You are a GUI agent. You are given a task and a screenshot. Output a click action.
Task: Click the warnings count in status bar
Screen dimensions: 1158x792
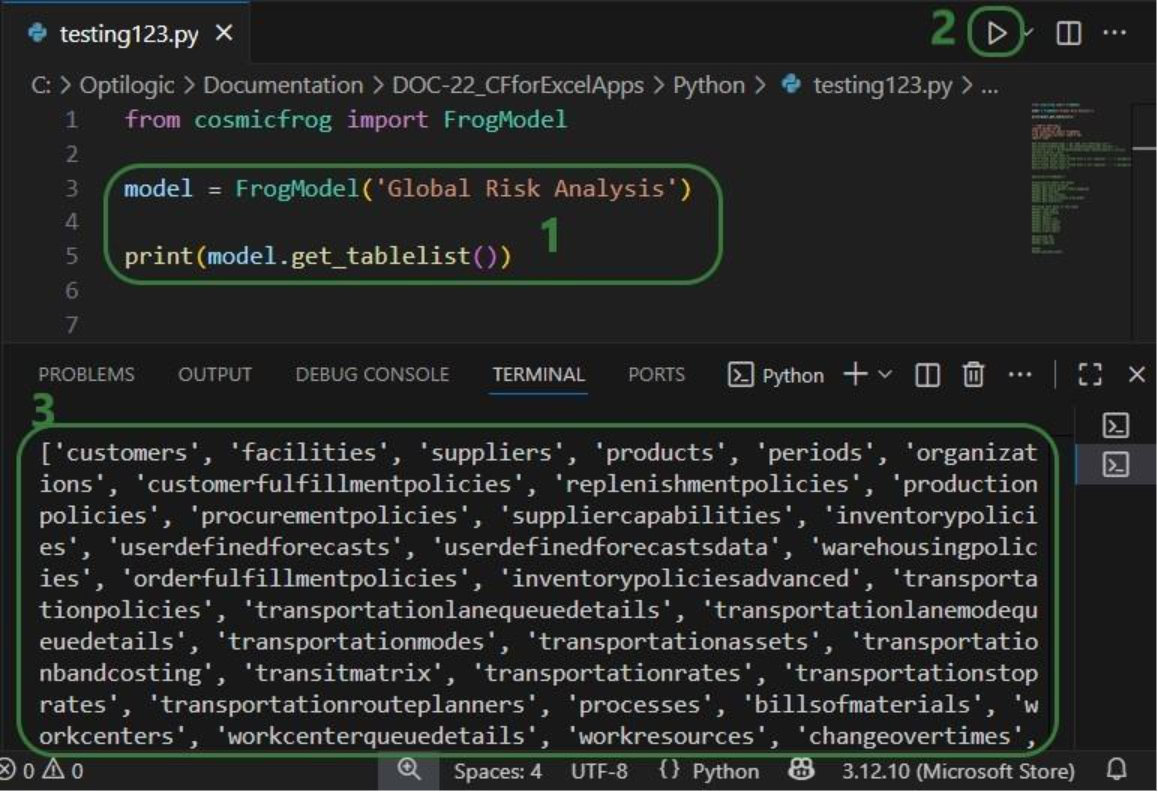[x=63, y=771]
